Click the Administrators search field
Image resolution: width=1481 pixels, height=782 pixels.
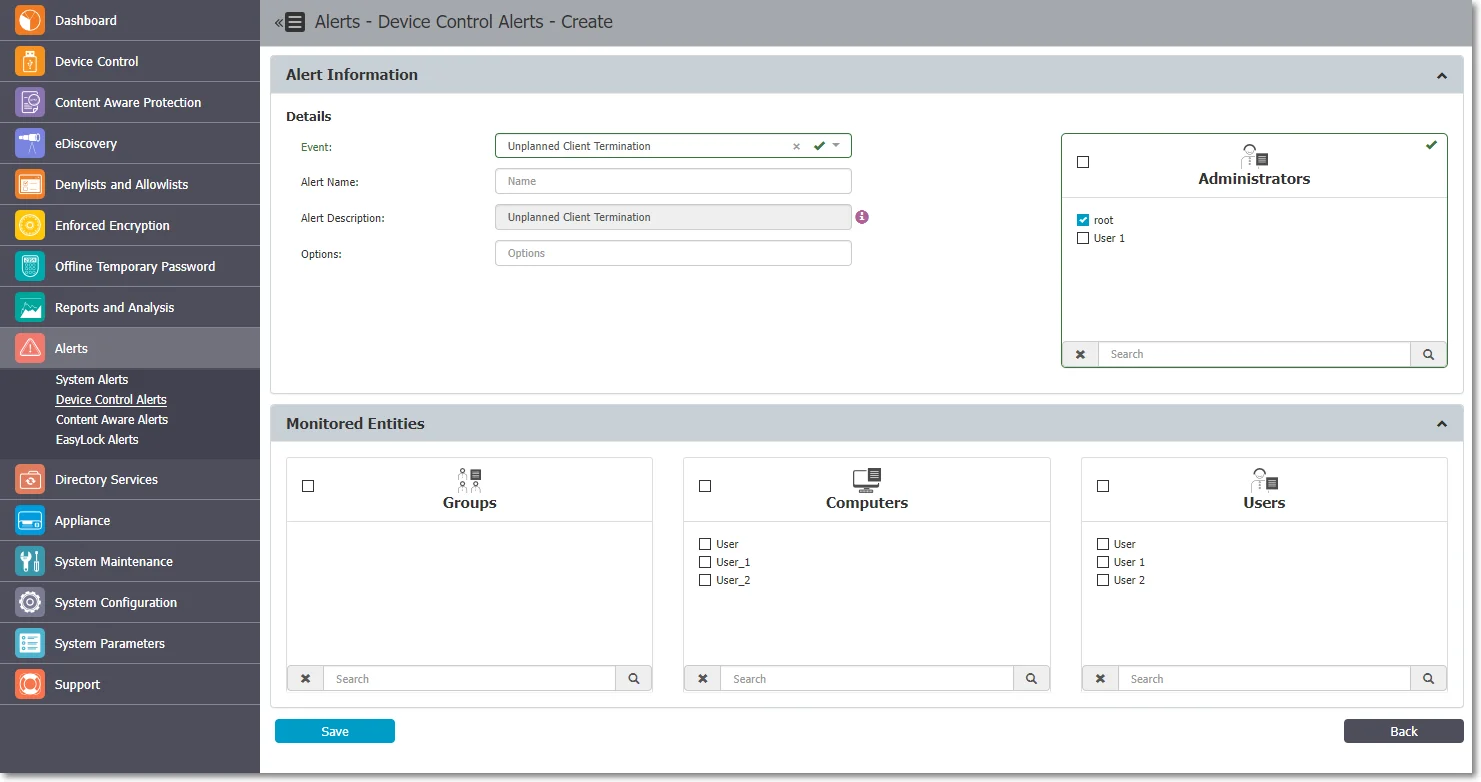1254,354
